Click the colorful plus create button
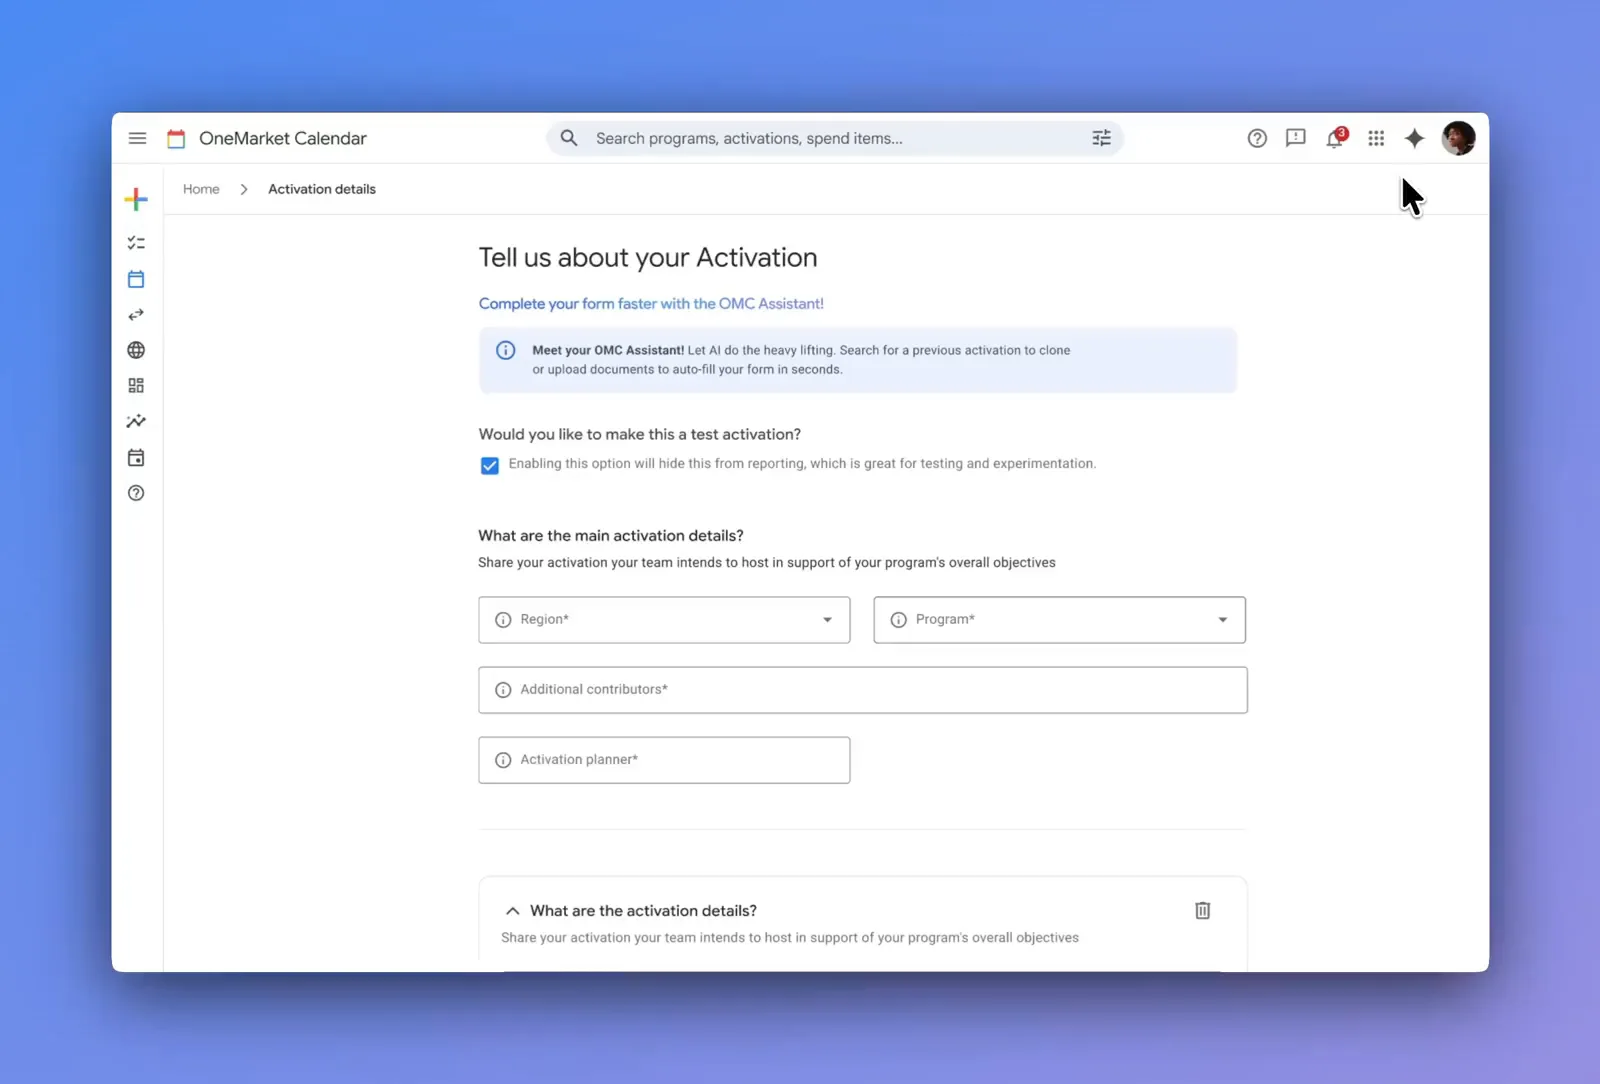The width and height of the screenshot is (1600, 1084). tap(136, 199)
